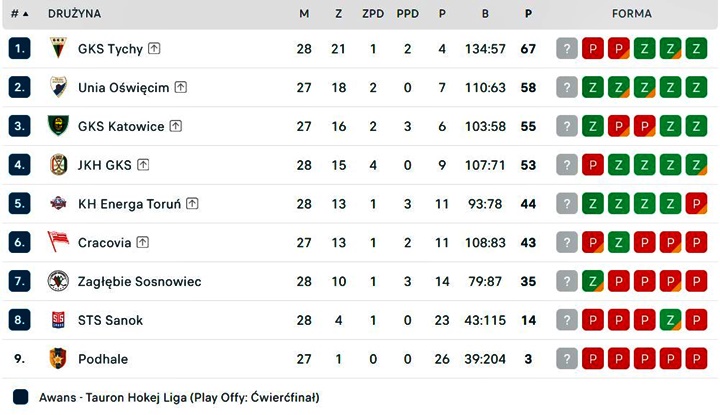The height and width of the screenshot is (415, 720).
Task: Click GKS Tychy upcoming match question mark
Action: click(567, 49)
